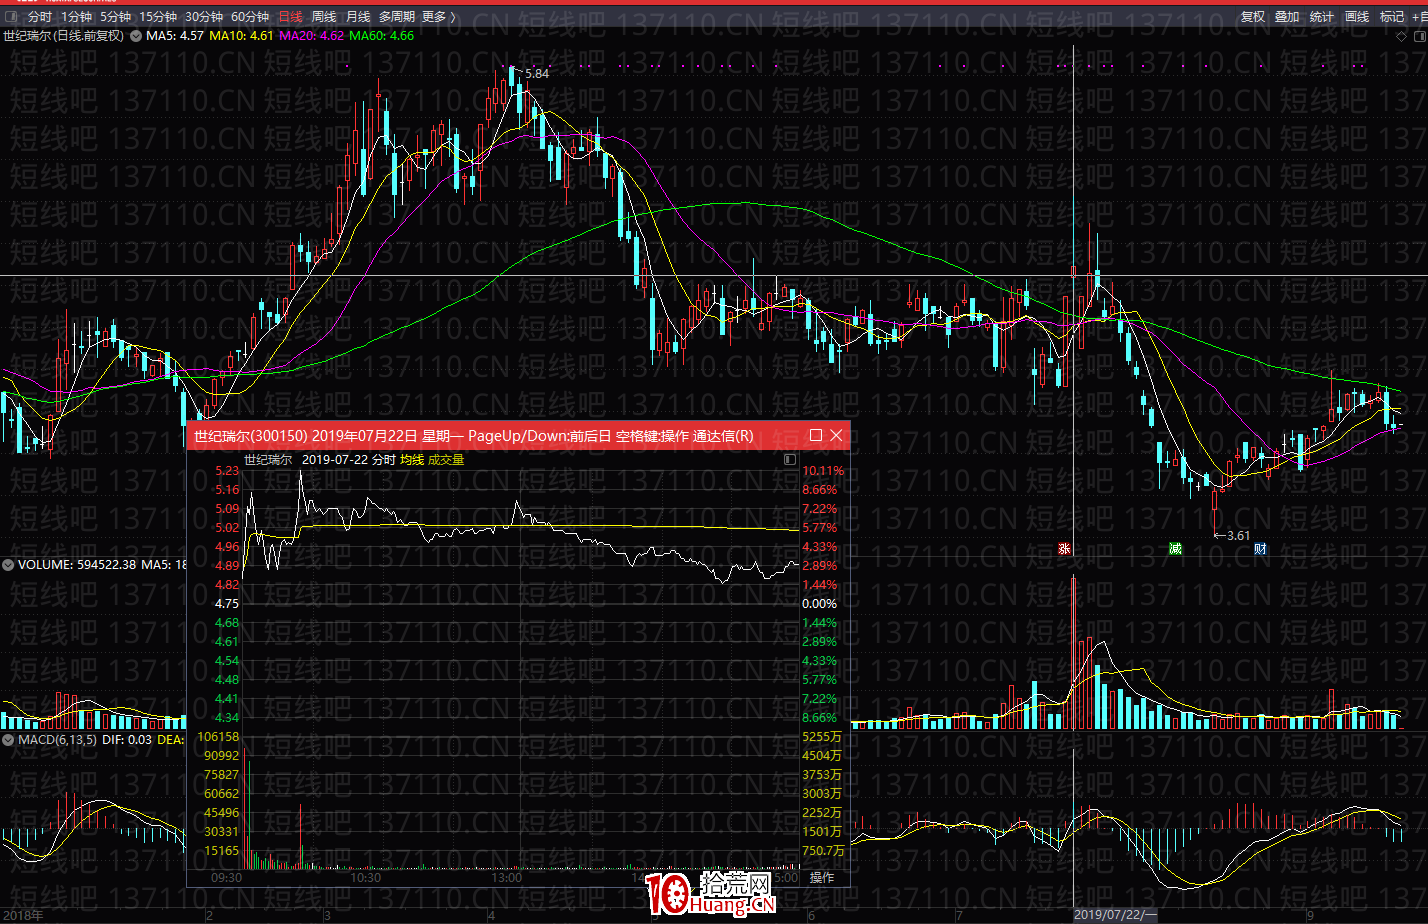Click the month 9 marker on the time axis
The height and width of the screenshot is (924, 1428).
(1310, 915)
